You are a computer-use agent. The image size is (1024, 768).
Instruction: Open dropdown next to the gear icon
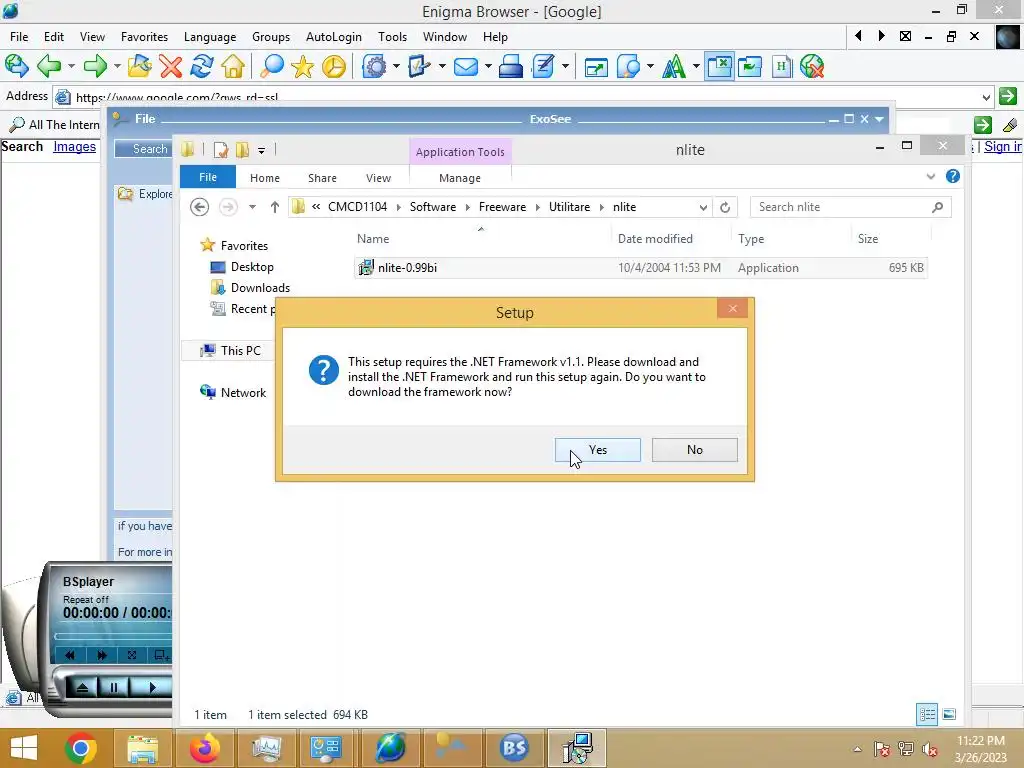(396, 66)
